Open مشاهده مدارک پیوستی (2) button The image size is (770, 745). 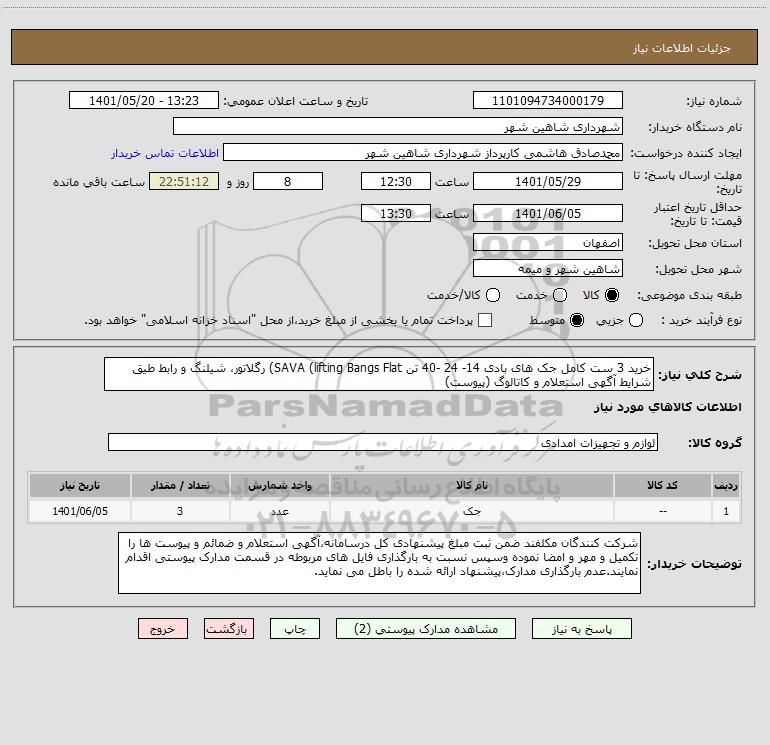pyautogui.click(x=426, y=629)
